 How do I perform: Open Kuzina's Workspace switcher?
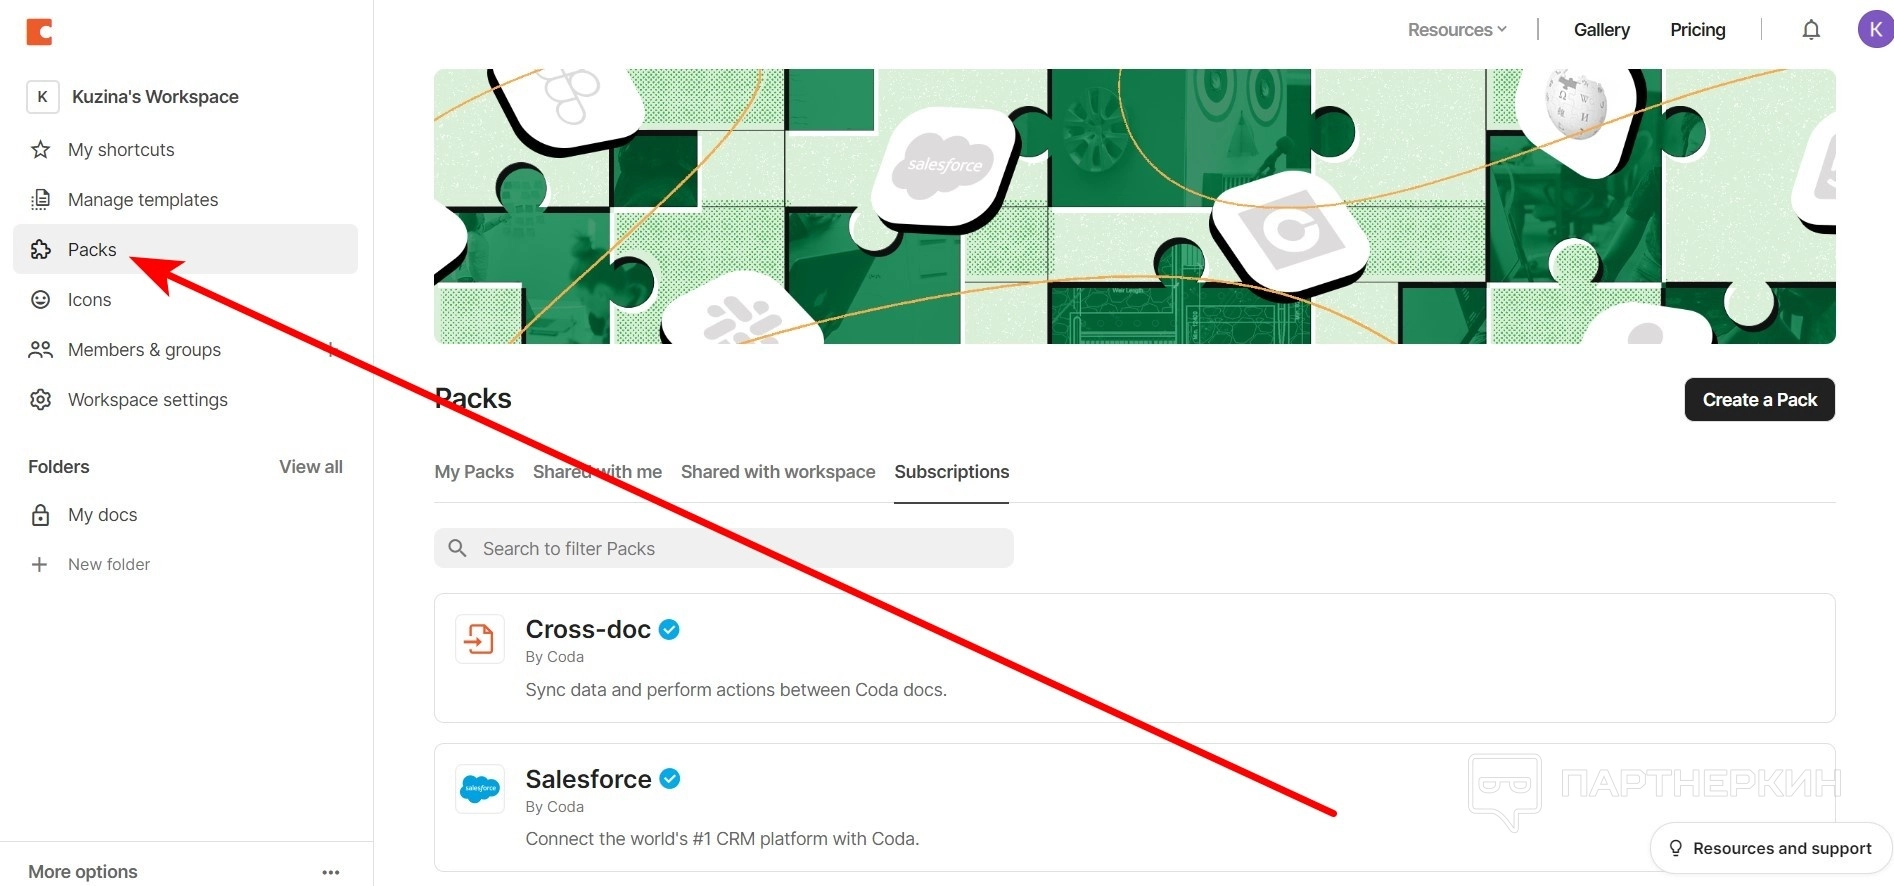tap(133, 97)
